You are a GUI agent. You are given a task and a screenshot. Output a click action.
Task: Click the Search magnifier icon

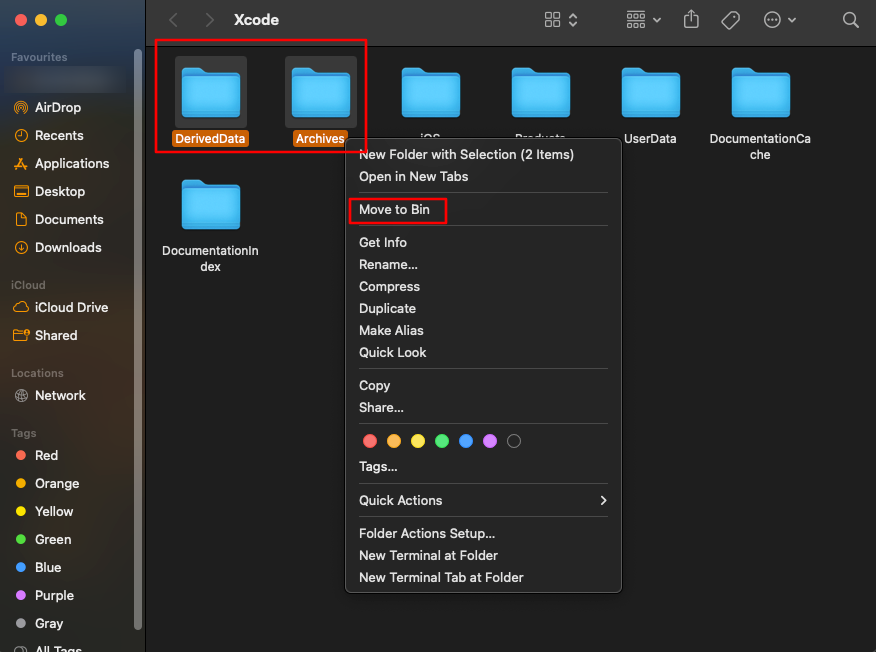click(x=850, y=20)
